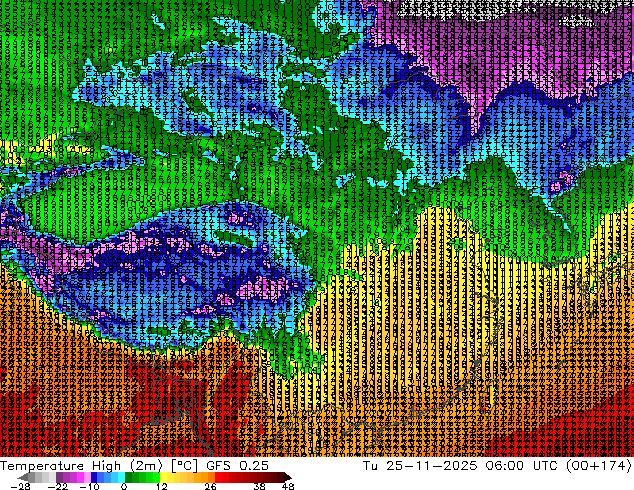The width and height of the screenshot is (634, 490).
Task: Click the '48' legend label
Action: [x=288, y=486]
